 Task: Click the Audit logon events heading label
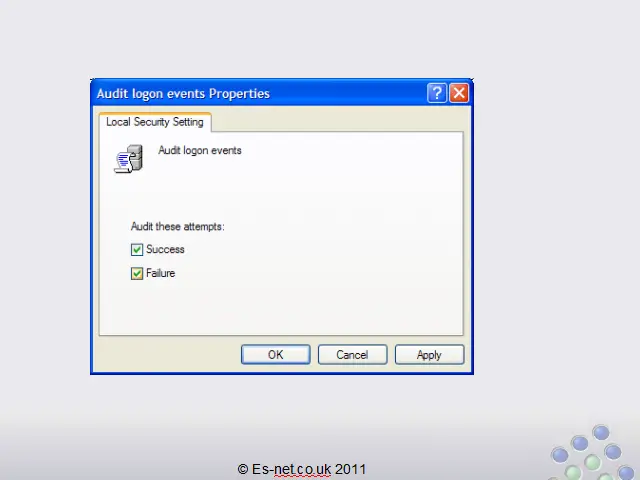[200, 151]
